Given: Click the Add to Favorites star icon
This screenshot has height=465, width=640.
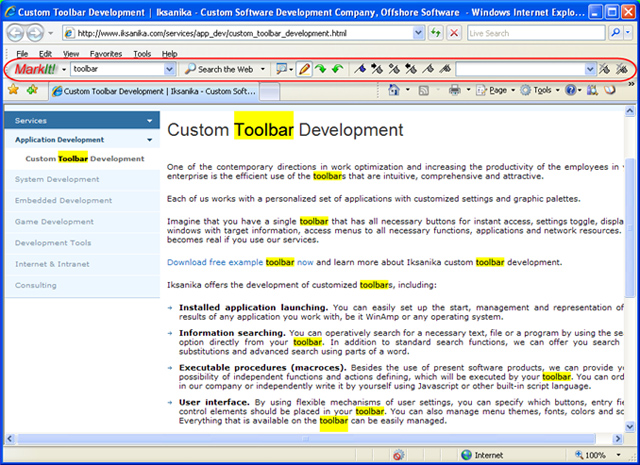Looking at the screenshot, I should (32, 89).
